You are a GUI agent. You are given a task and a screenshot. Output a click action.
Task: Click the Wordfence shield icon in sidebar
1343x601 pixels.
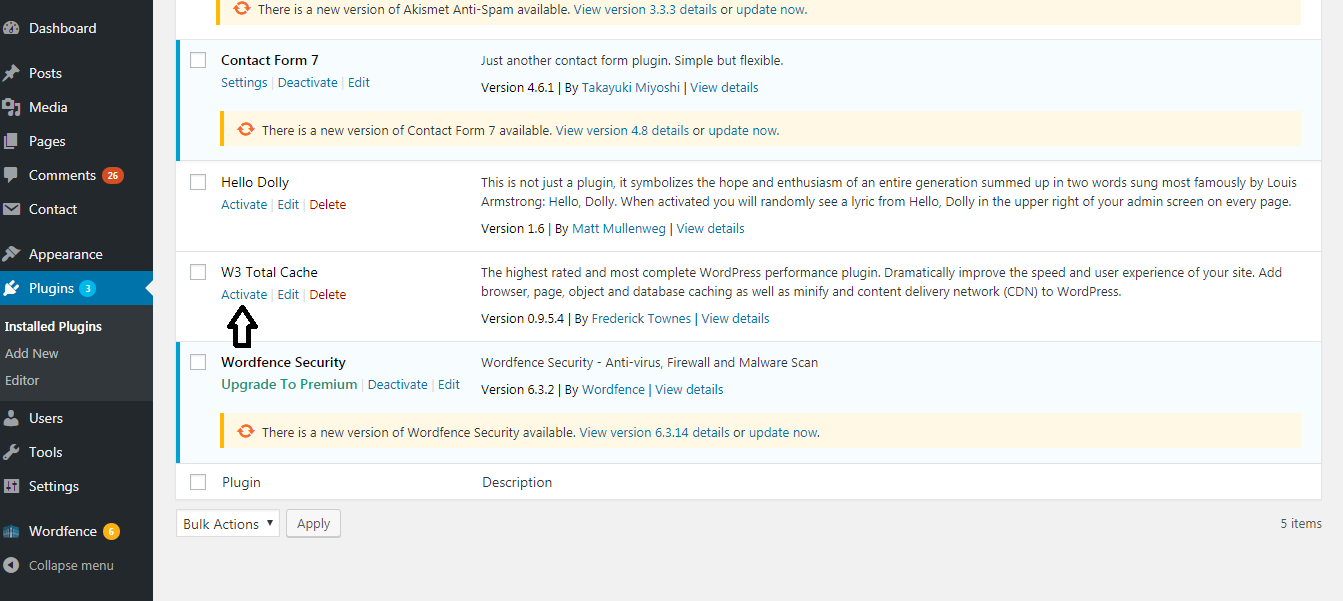pyautogui.click(x=11, y=531)
